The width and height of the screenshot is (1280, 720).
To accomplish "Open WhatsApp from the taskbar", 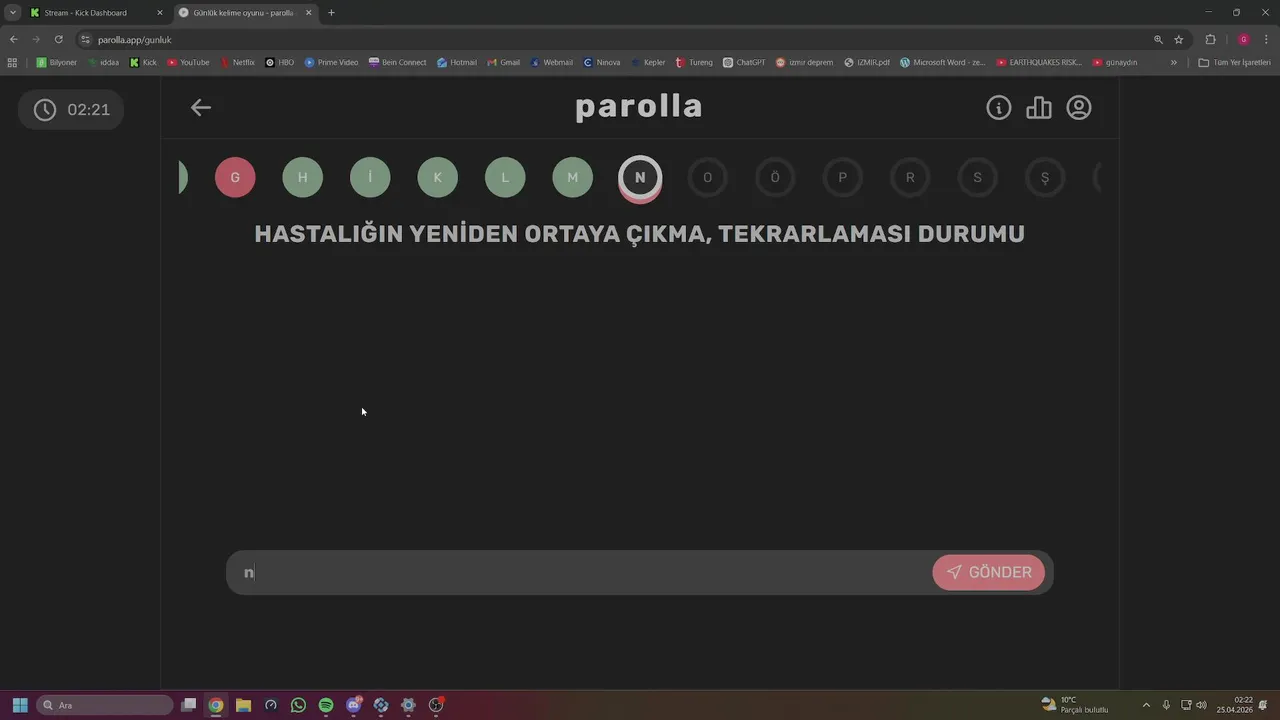I will tap(298, 705).
